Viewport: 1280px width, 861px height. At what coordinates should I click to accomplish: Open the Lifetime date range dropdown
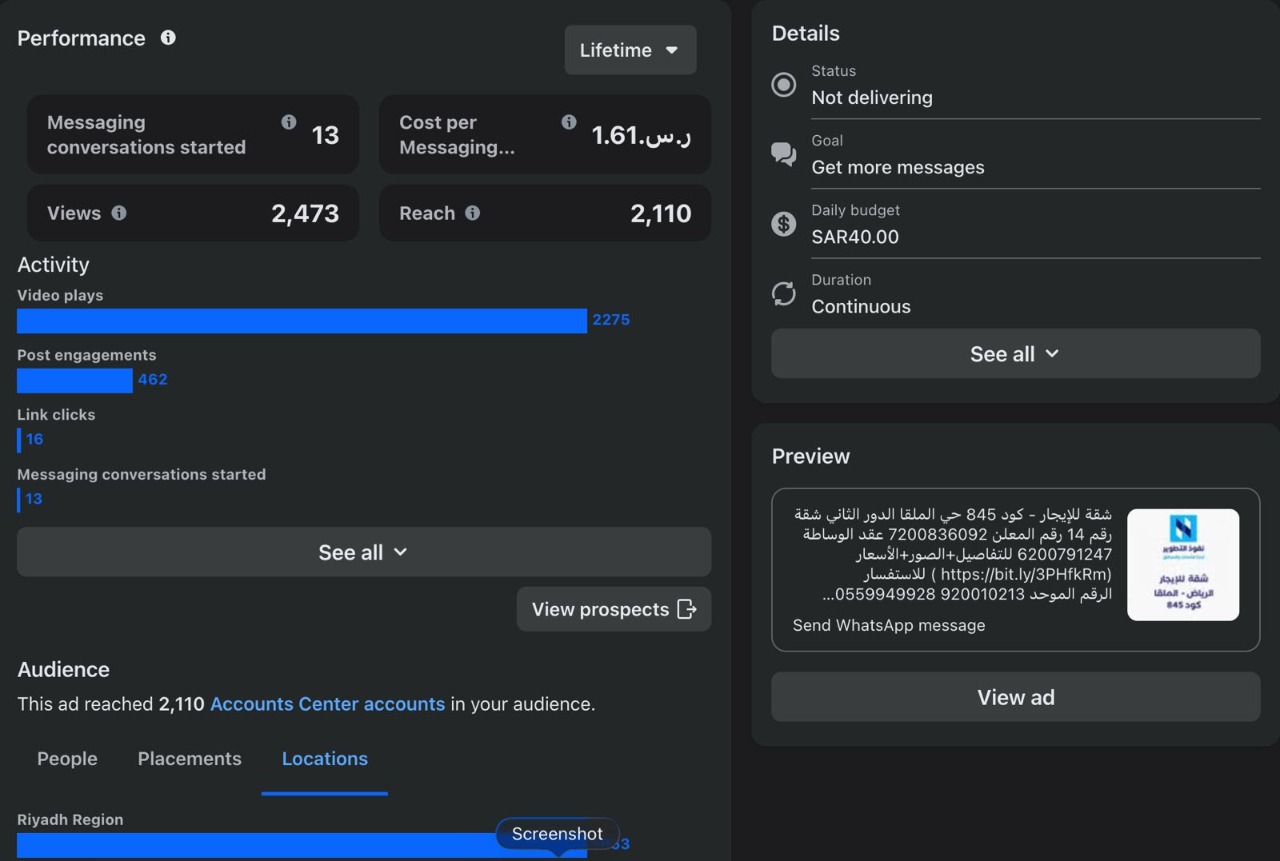pos(630,50)
